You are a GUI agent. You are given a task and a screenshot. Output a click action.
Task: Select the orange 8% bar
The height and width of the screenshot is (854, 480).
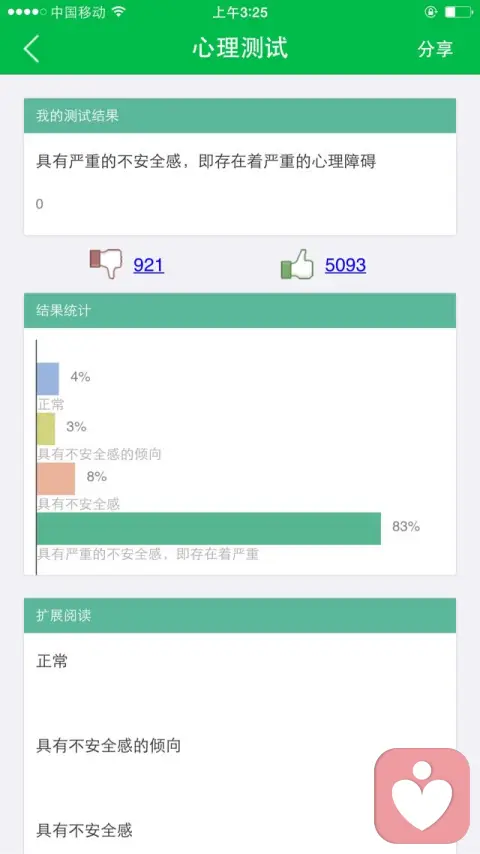pyautogui.click(x=56, y=479)
